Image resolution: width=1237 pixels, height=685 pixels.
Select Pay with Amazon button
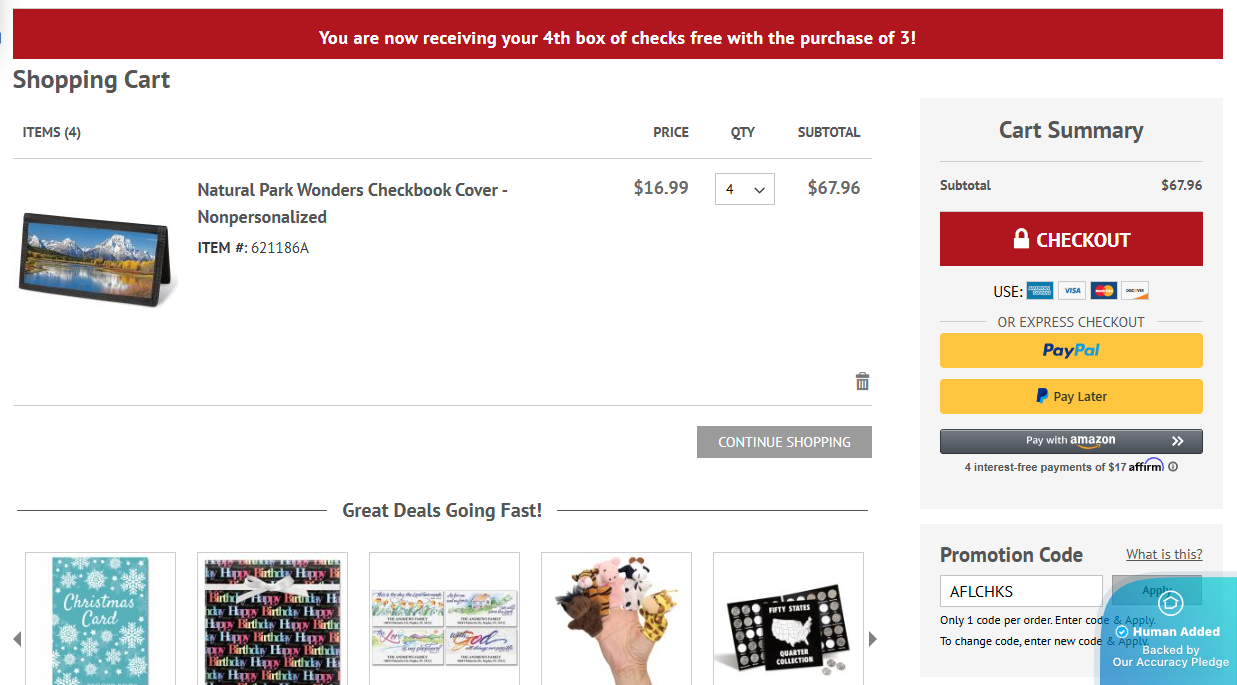pyautogui.click(x=1071, y=441)
